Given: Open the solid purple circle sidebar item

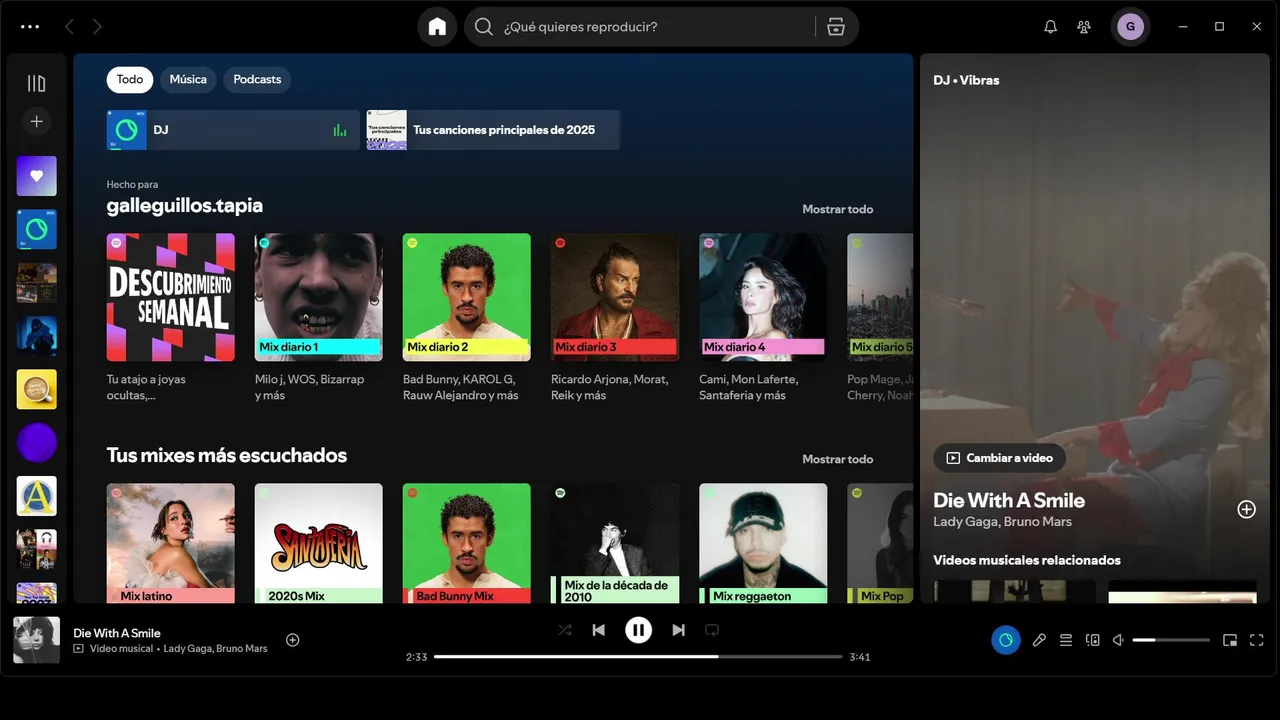Looking at the screenshot, I should click(x=36, y=442).
